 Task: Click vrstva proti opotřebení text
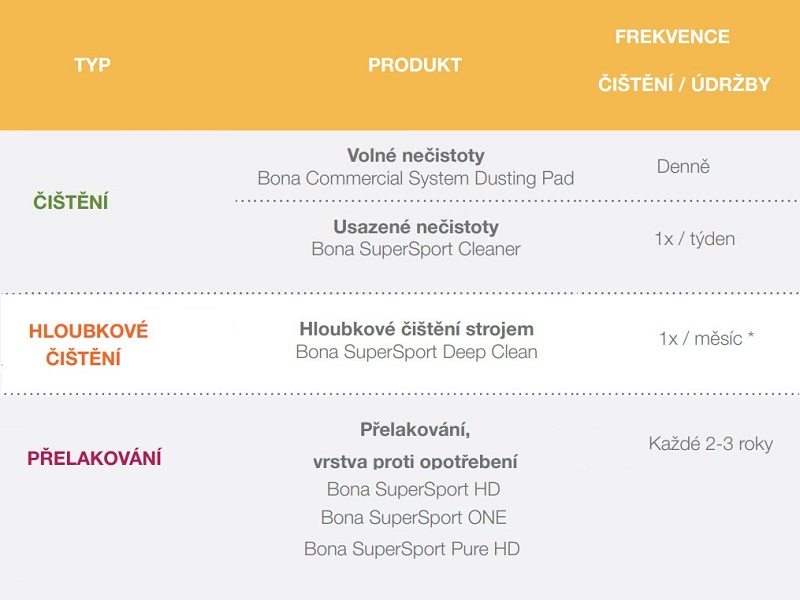point(415,462)
